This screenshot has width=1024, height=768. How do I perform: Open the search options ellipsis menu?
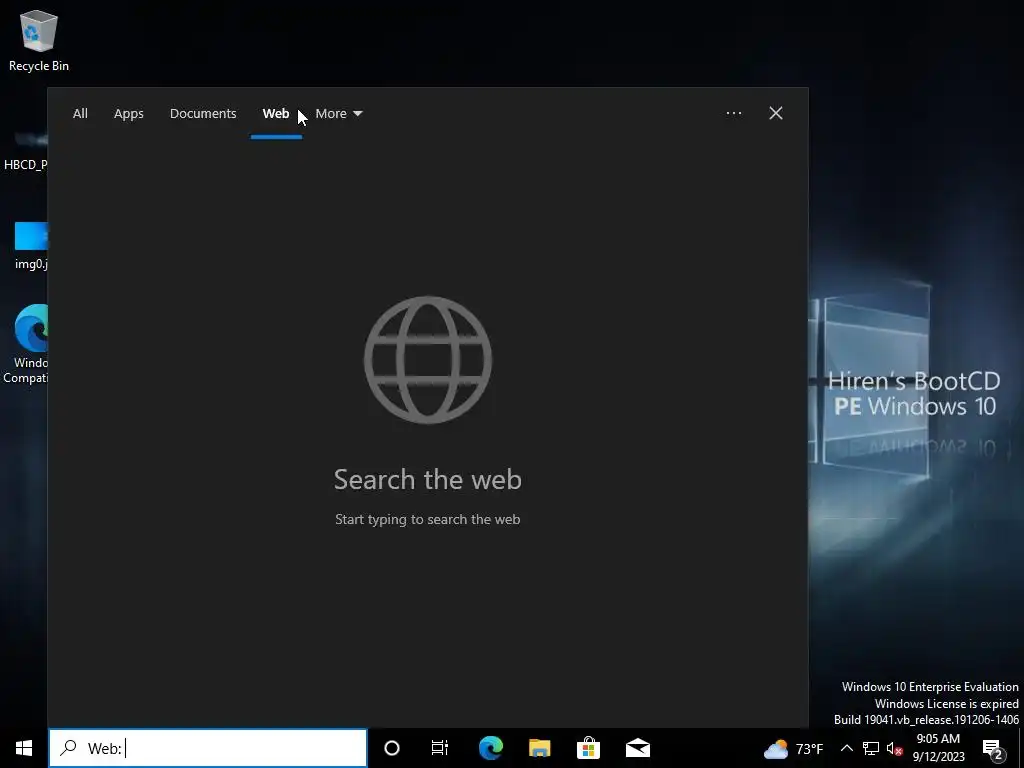pyautogui.click(x=733, y=114)
